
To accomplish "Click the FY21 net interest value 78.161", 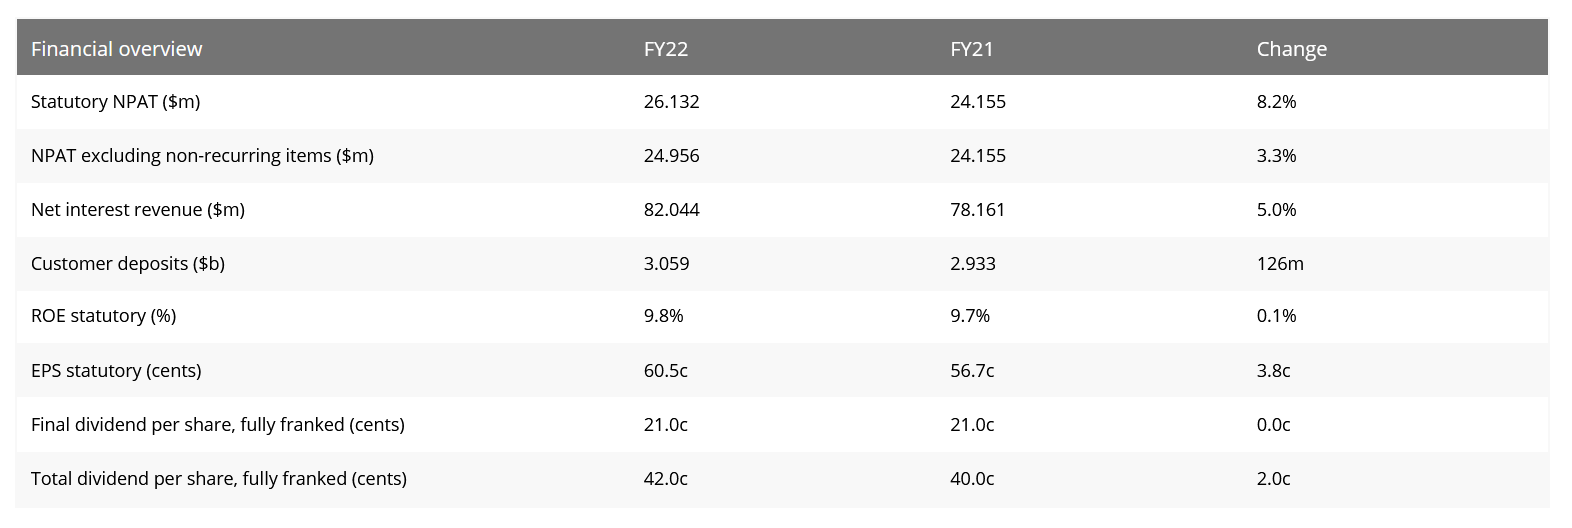I will click(977, 210).
